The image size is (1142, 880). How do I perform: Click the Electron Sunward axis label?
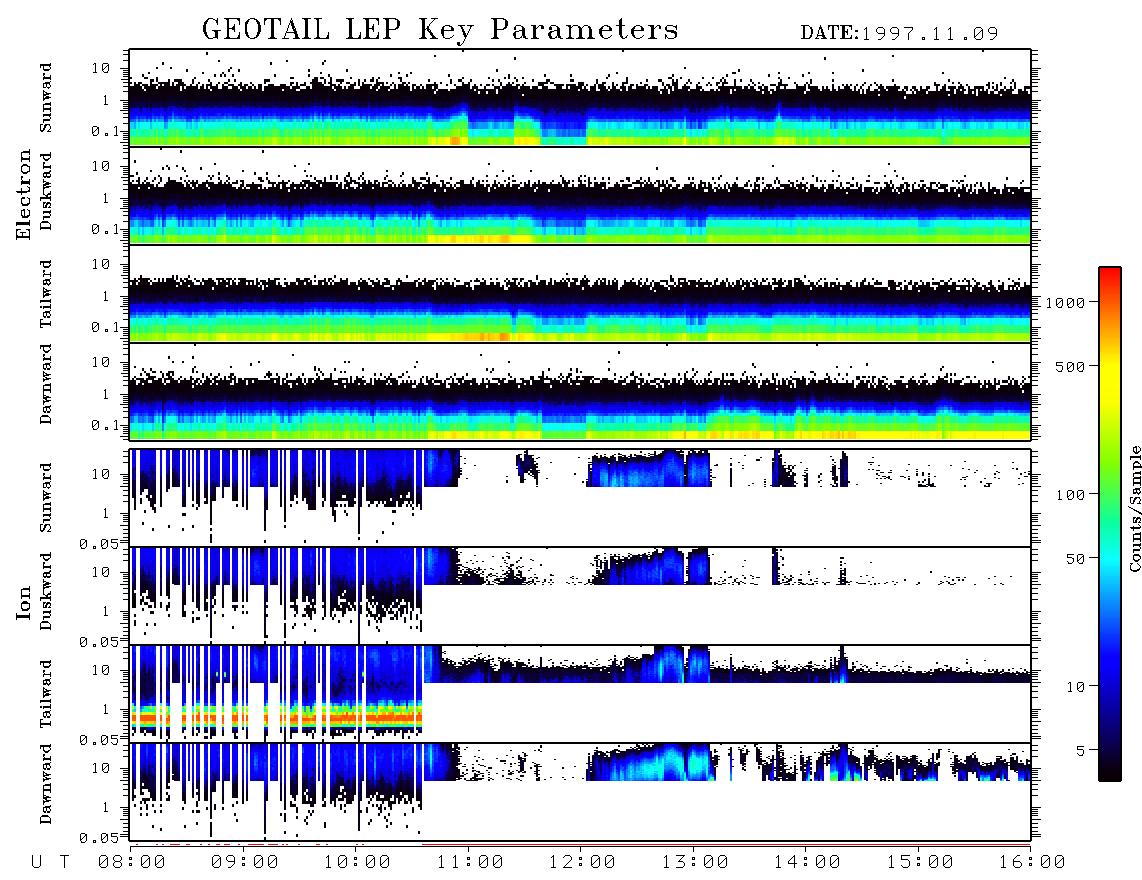pos(45,98)
